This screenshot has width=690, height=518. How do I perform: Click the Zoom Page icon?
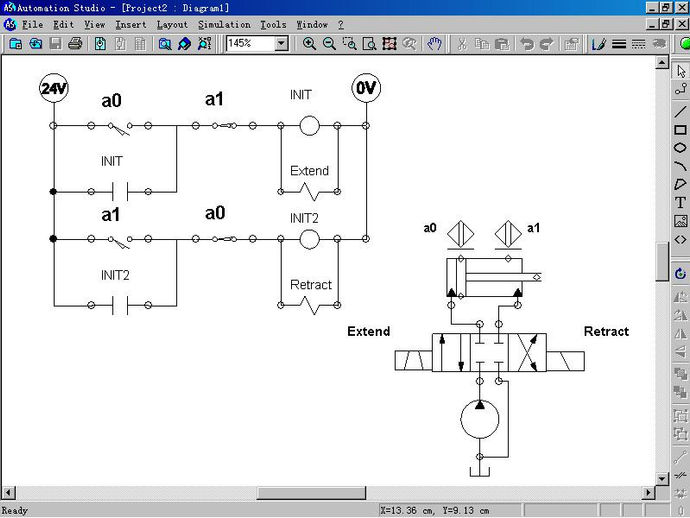click(x=369, y=44)
